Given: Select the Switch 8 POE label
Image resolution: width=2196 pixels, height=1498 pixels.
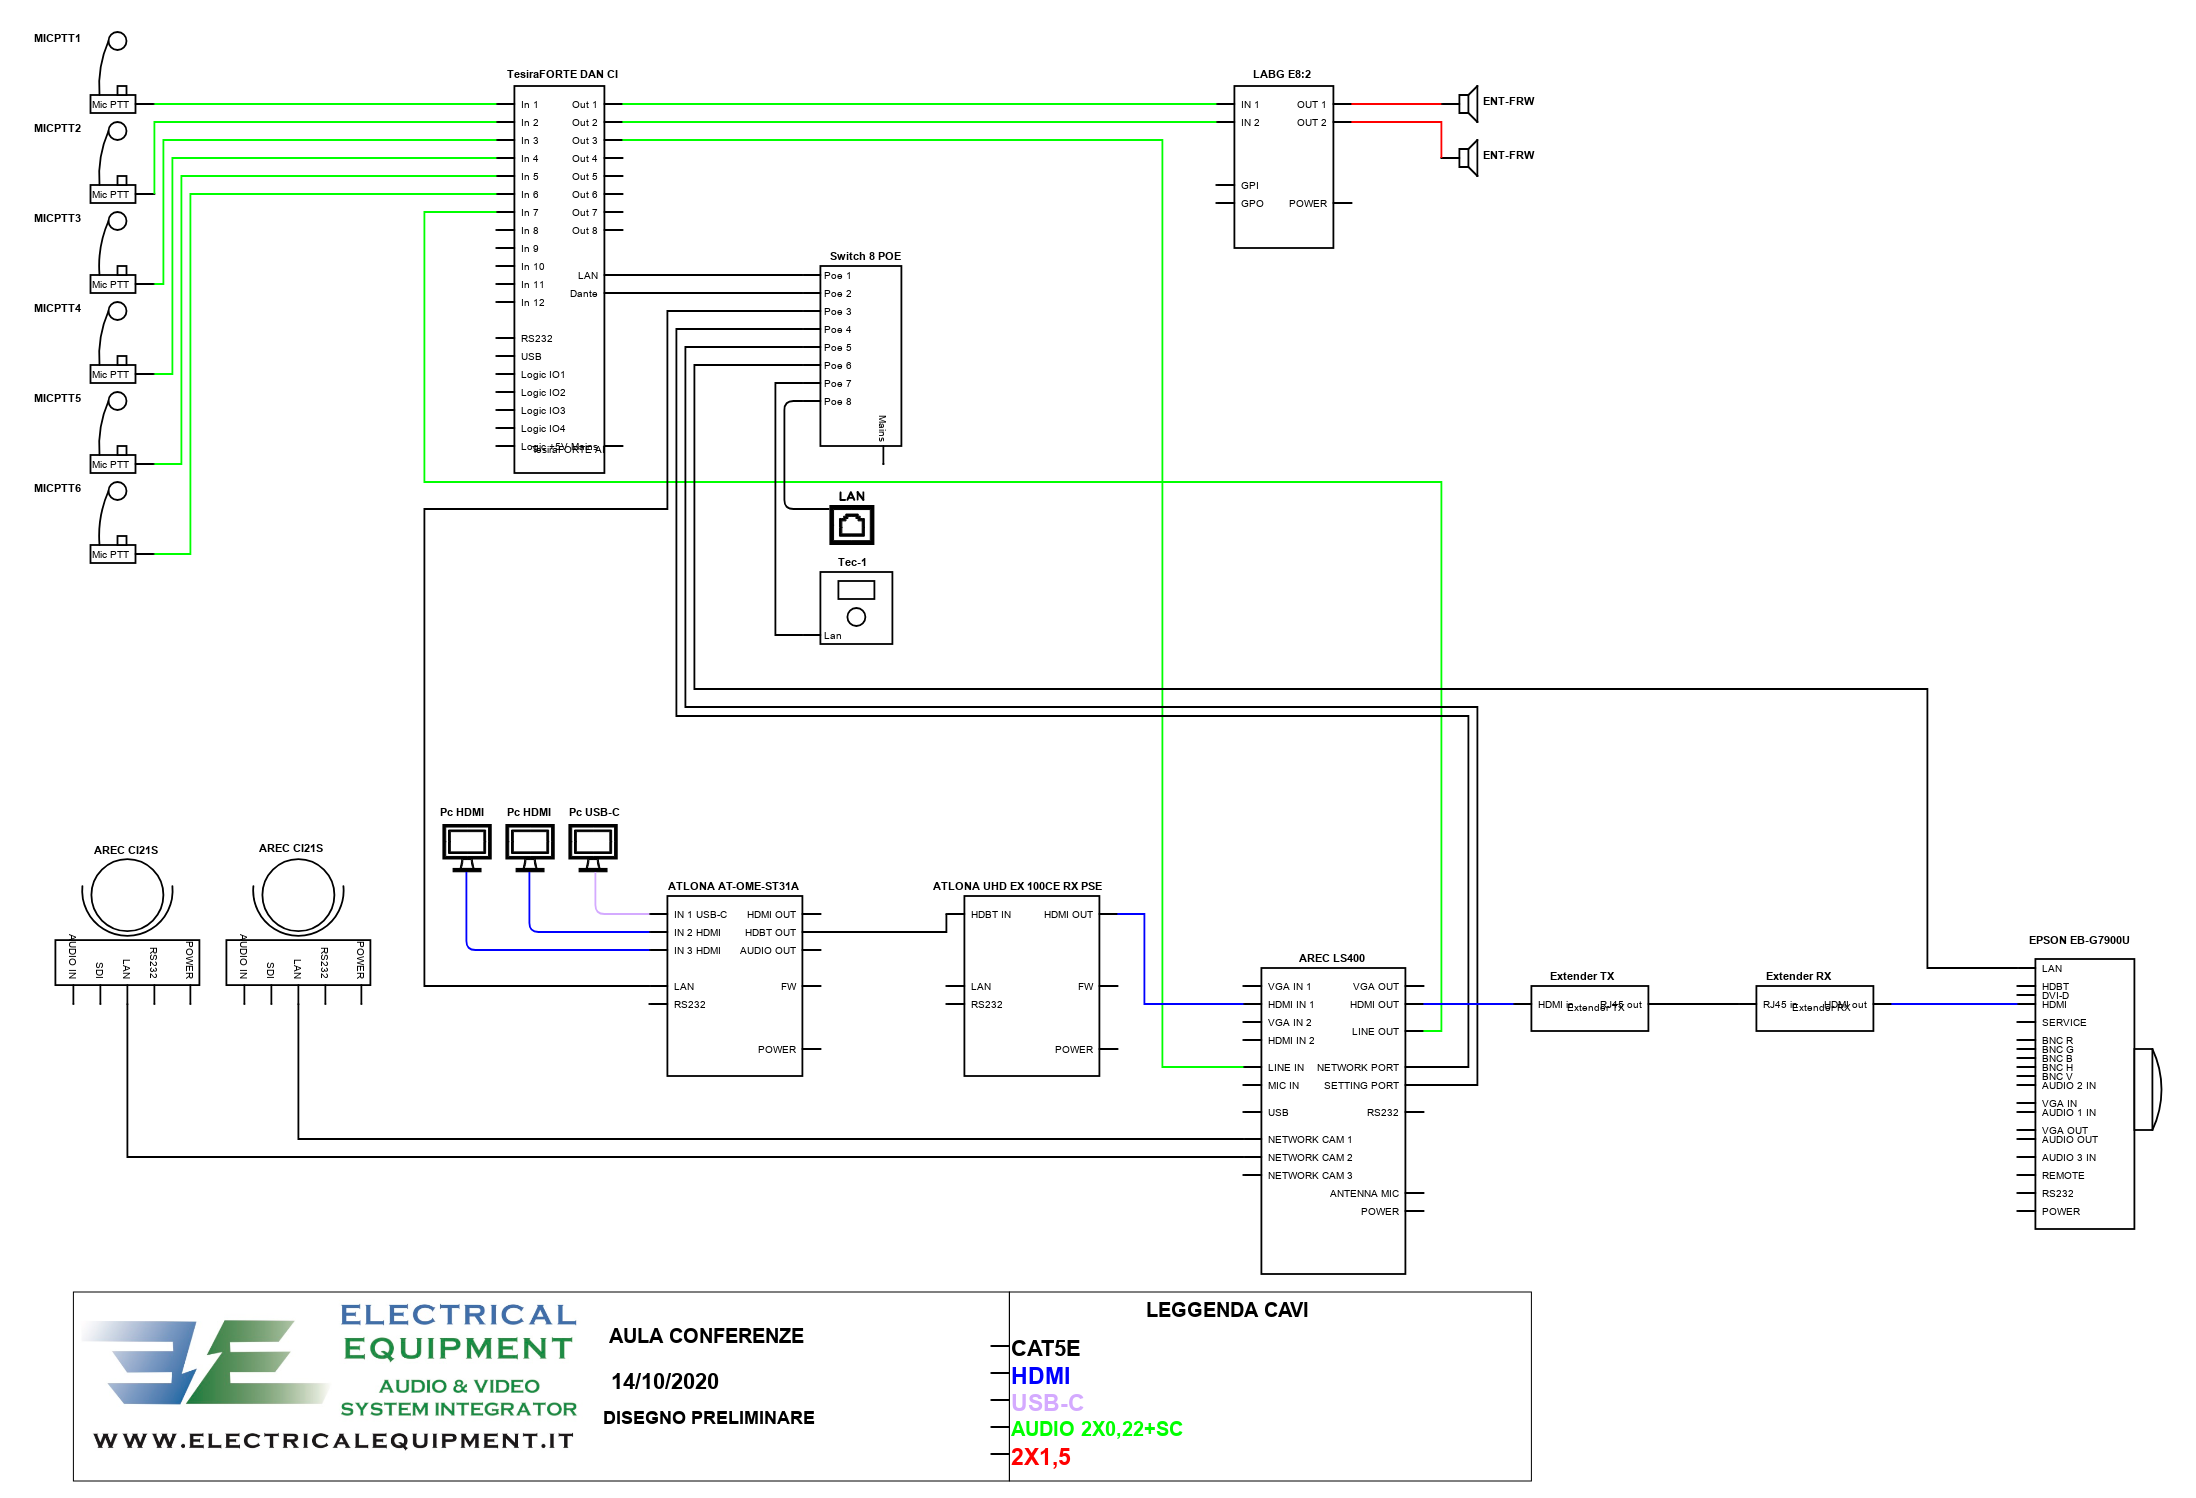Looking at the screenshot, I should (865, 256).
